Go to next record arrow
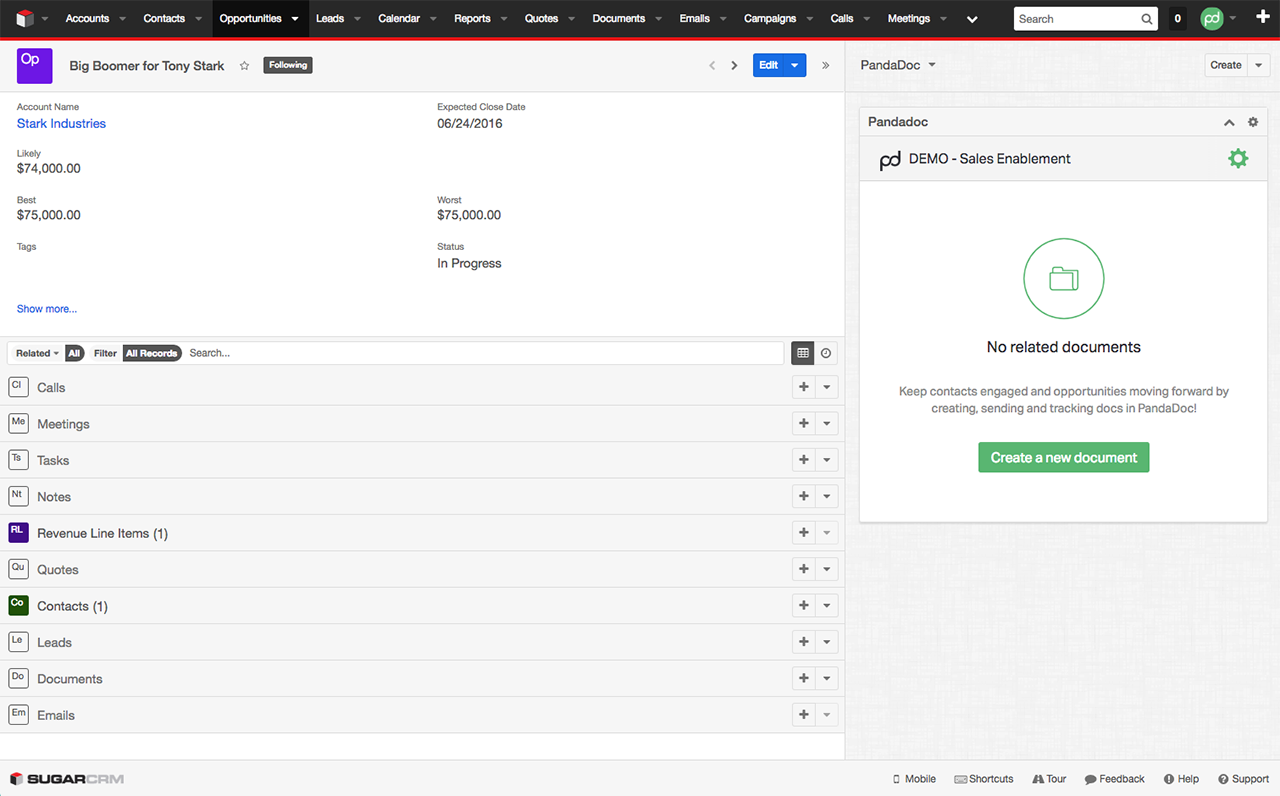The image size is (1280, 796). tap(734, 65)
